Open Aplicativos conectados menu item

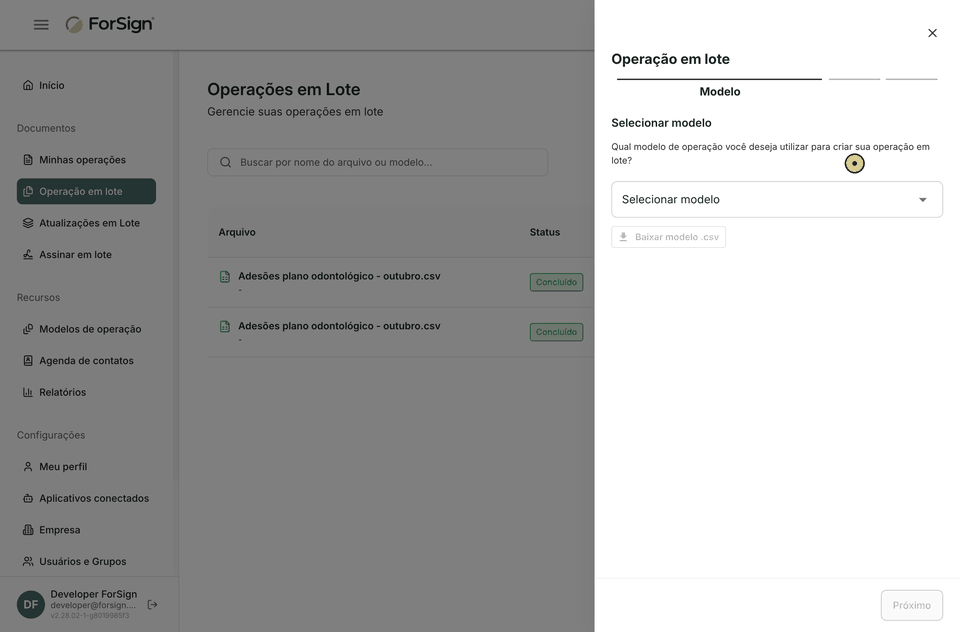86,498
